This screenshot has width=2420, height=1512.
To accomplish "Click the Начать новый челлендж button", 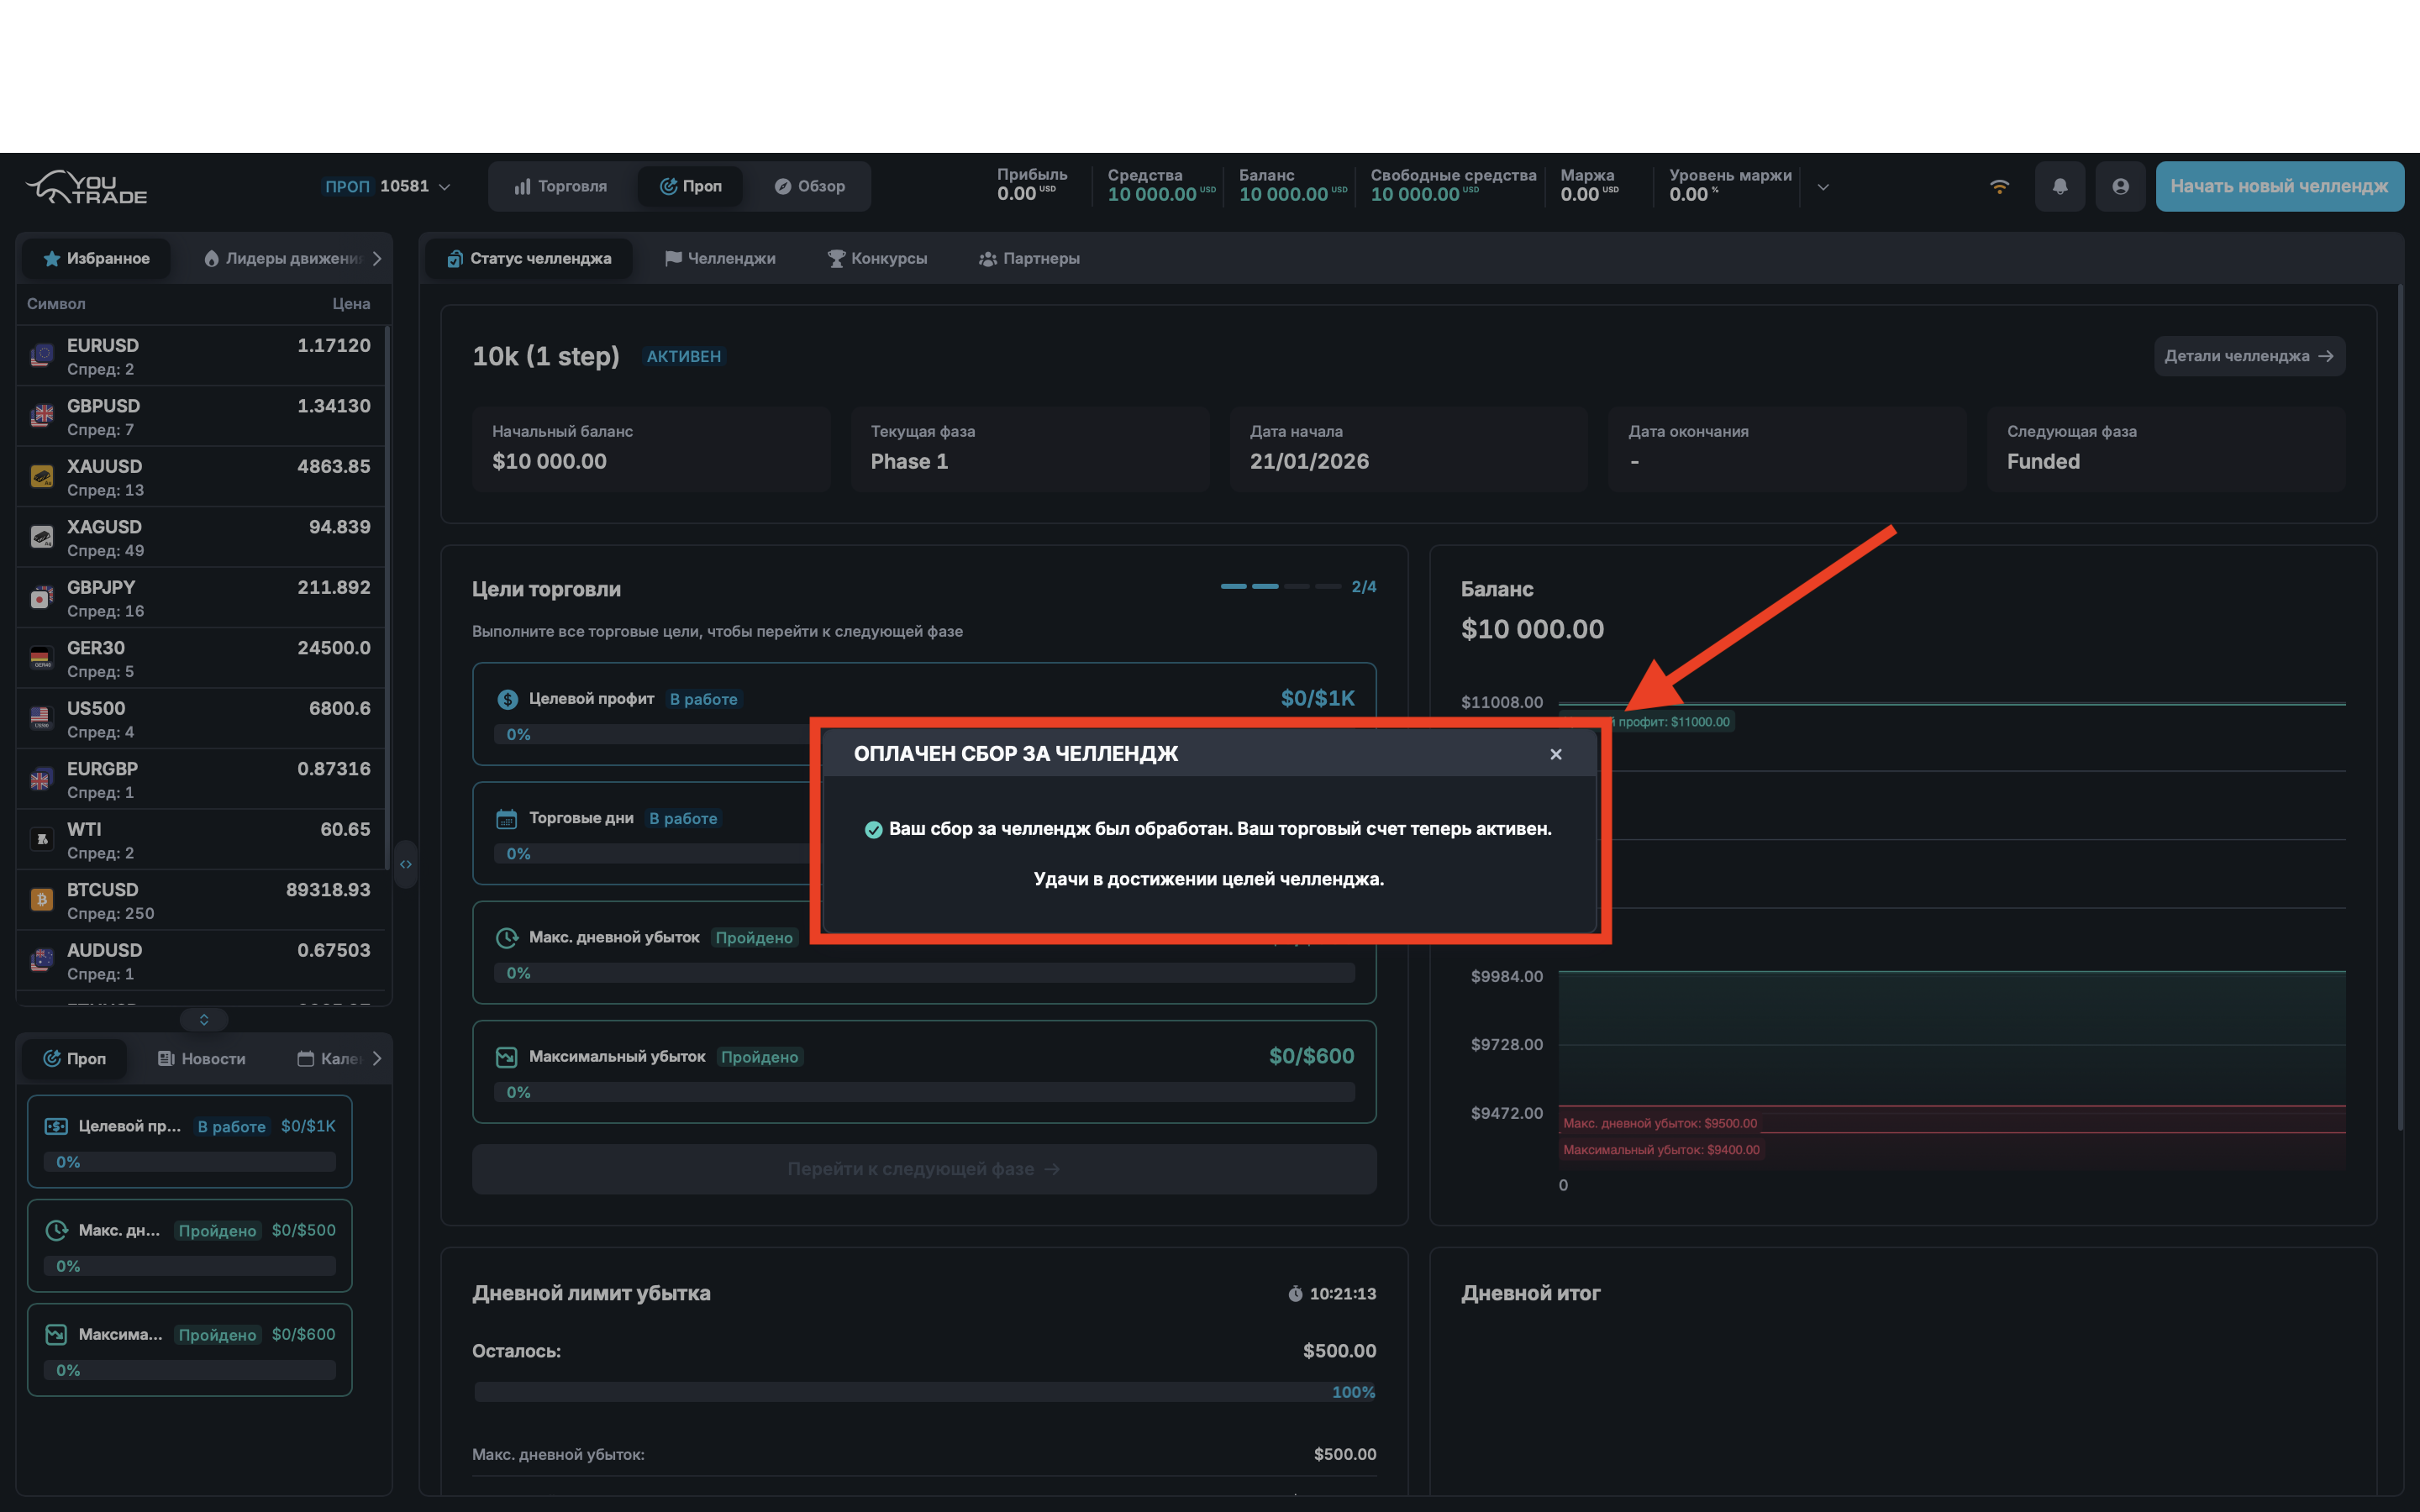I will click(x=2280, y=186).
